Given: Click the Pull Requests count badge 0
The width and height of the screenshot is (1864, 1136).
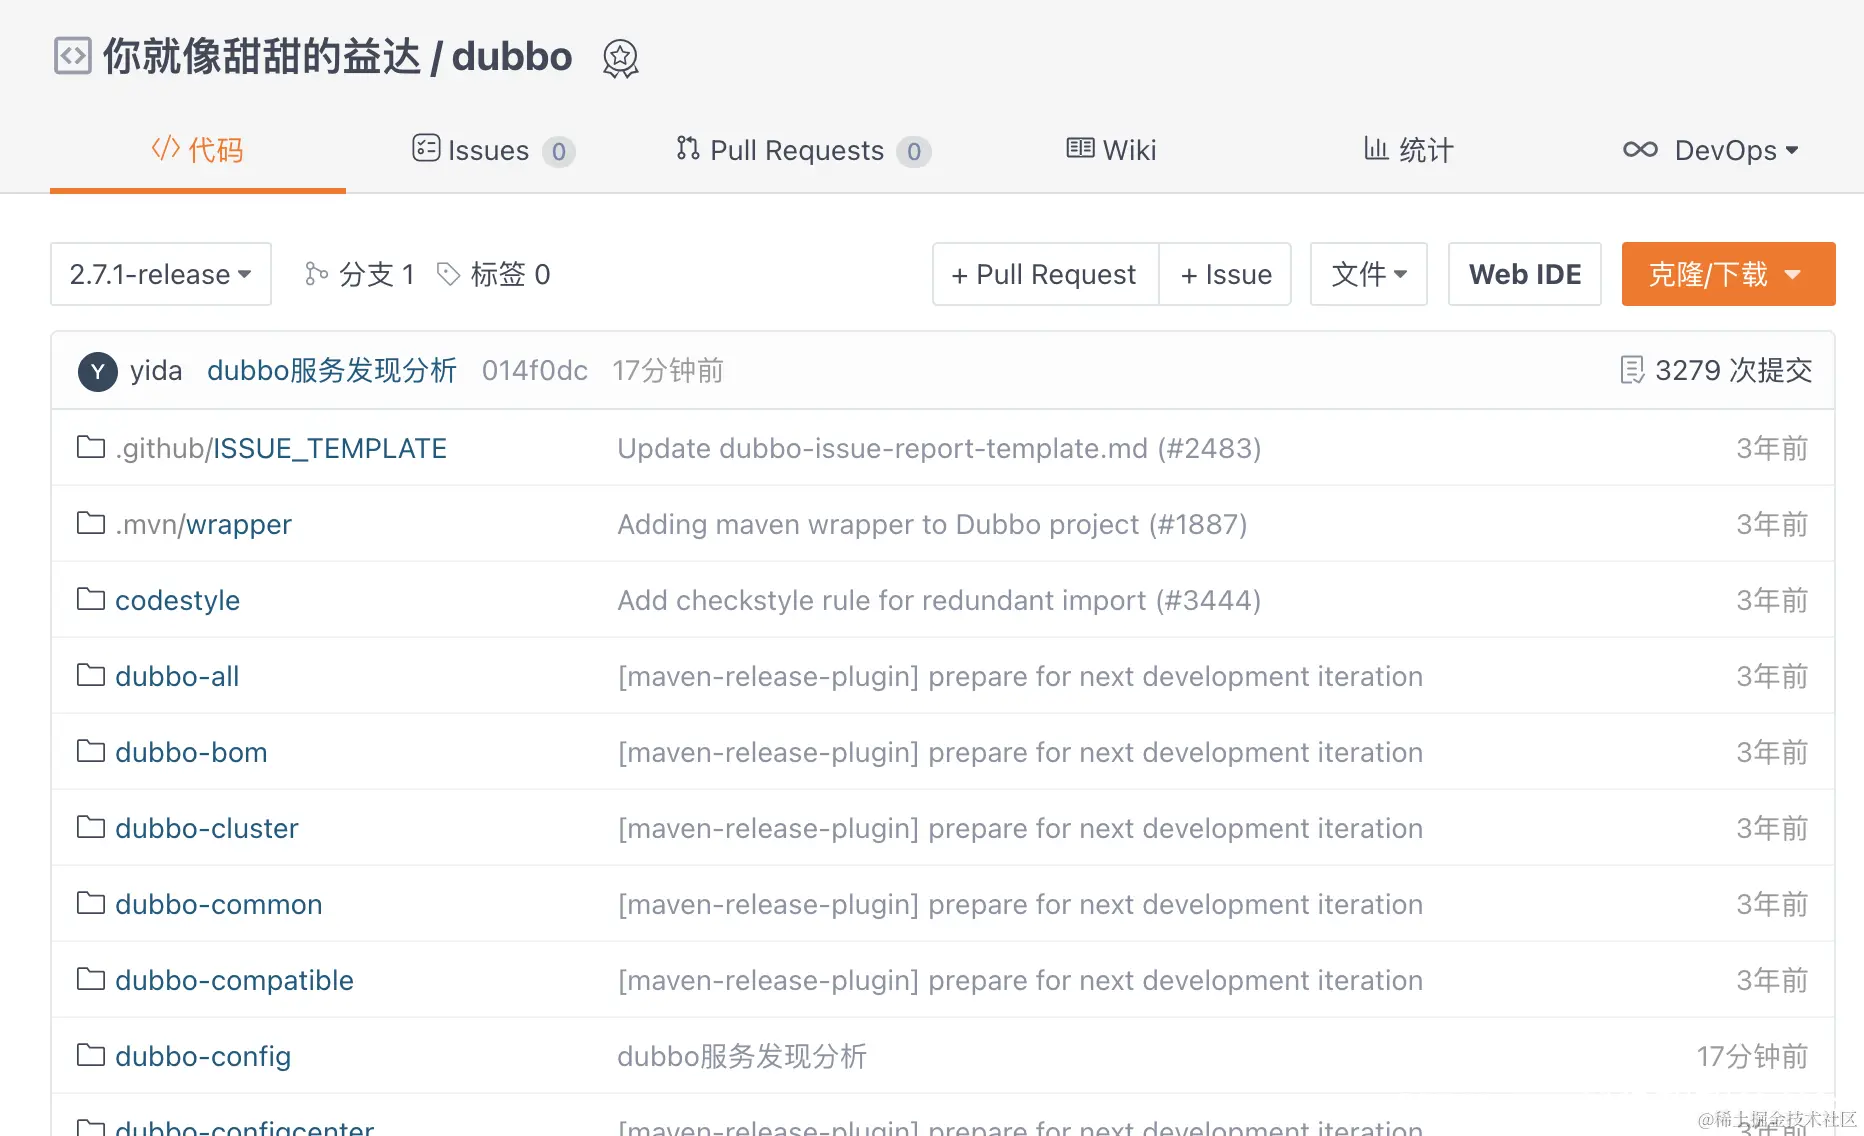Looking at the screenshot, I should (x=914, y=152).
